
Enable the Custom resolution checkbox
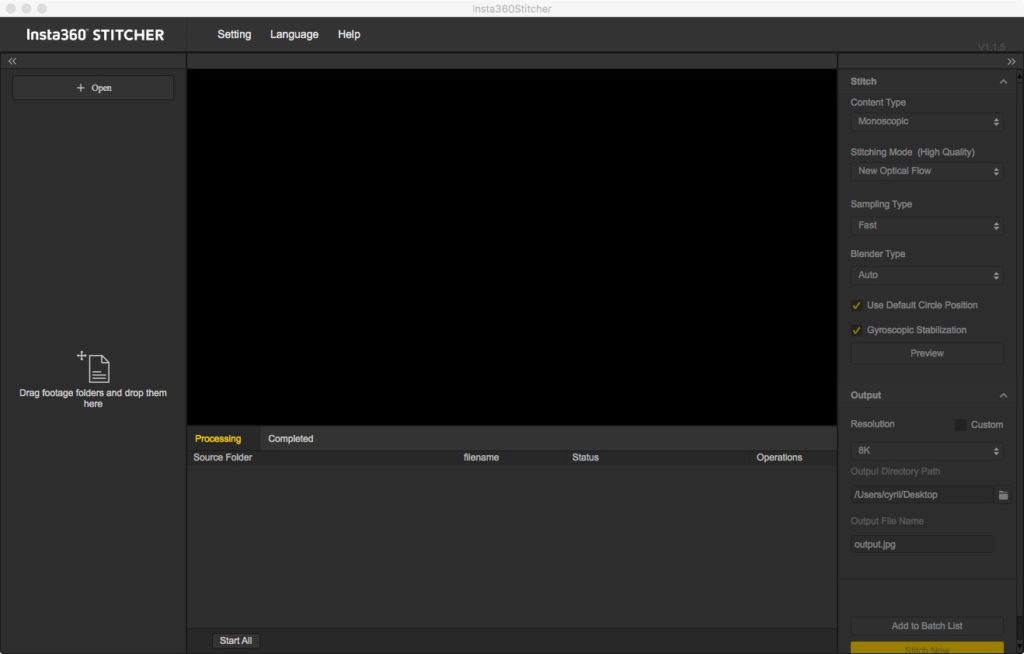tap(960, 425)
